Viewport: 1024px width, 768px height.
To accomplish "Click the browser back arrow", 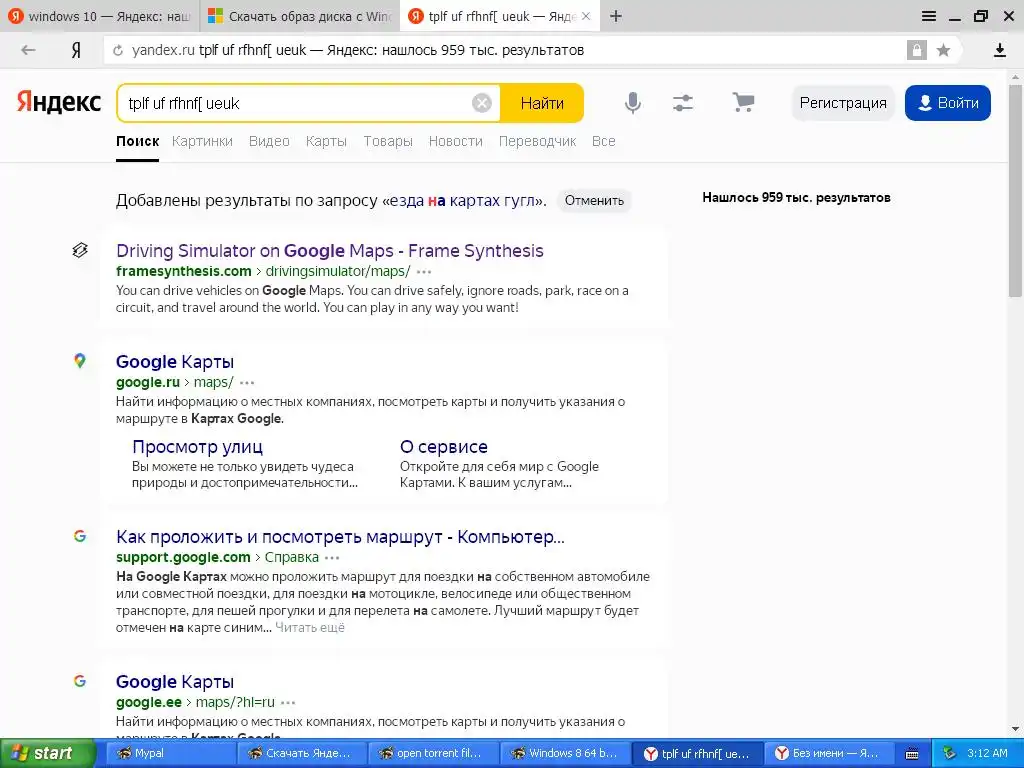I will point(28,50).
